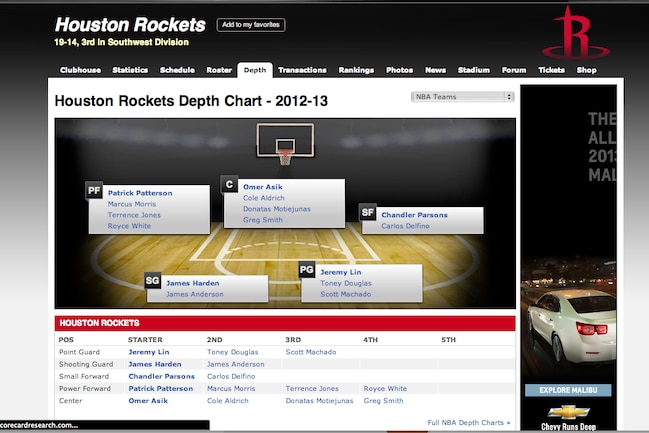
Task: Click Jeremy Lin in the court PG box
Action: click(x=341, y=272)
